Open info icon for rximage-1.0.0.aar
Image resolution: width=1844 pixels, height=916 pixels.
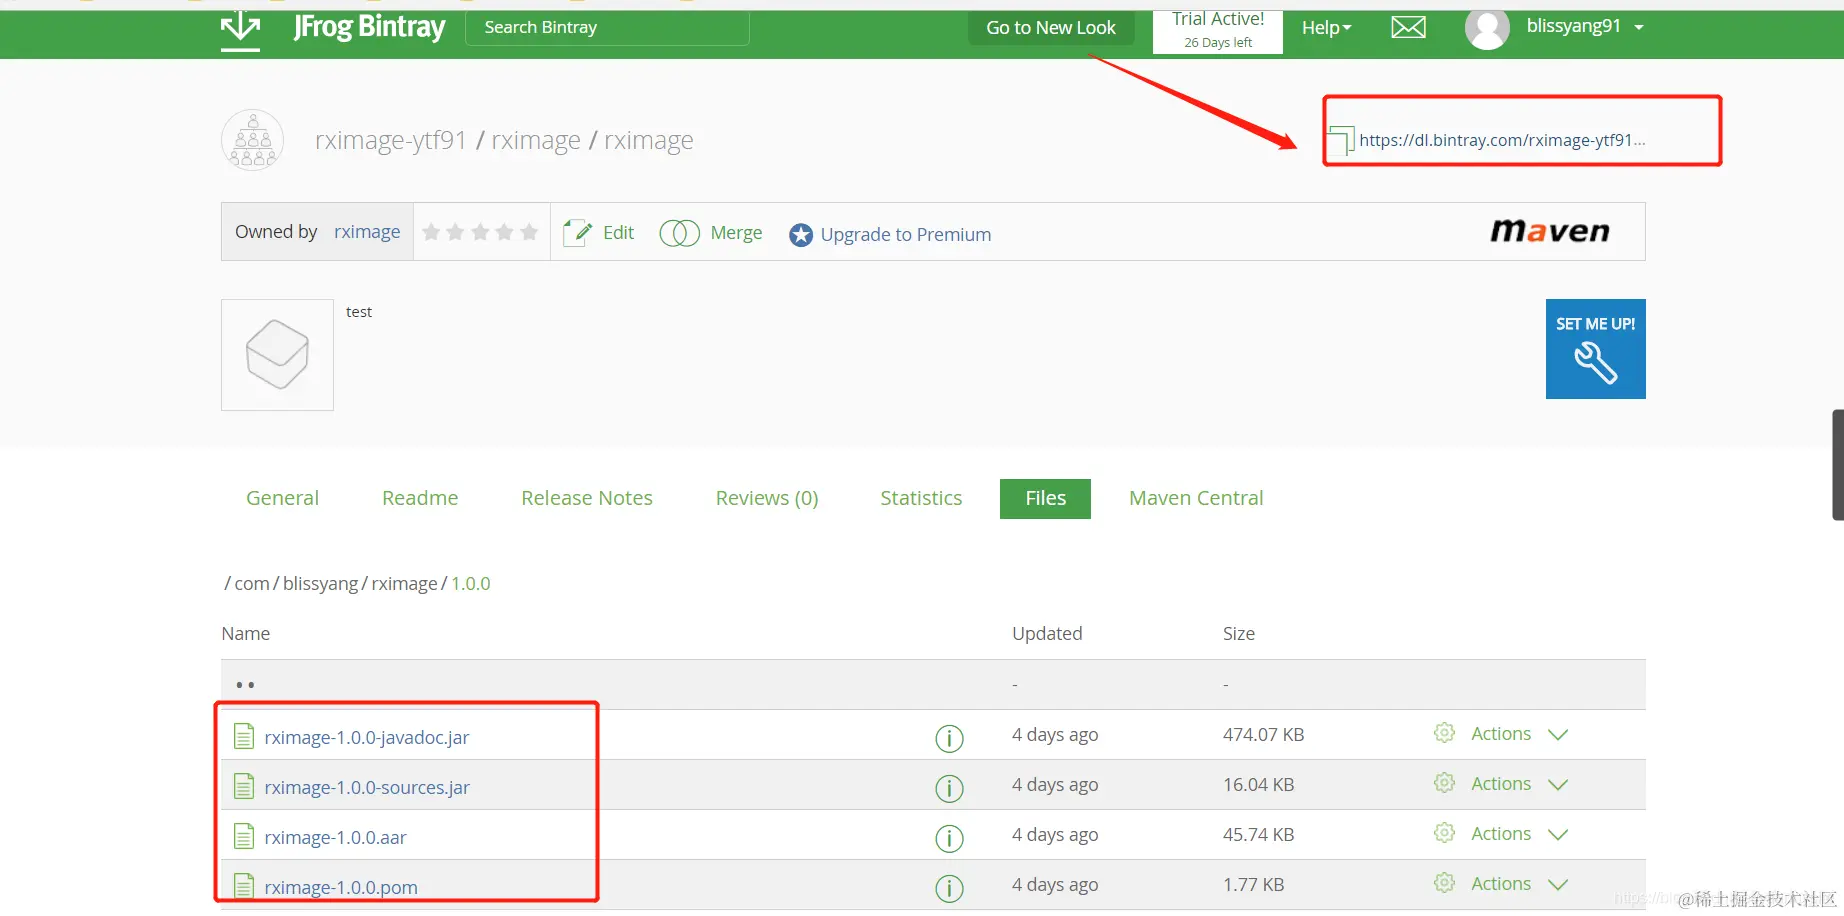(949, 838)
